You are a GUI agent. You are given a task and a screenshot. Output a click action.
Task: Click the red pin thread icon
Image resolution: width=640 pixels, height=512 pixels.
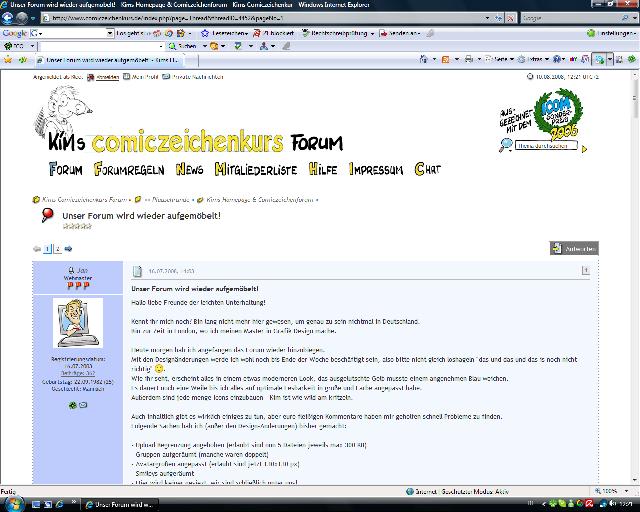pos(46,216)
